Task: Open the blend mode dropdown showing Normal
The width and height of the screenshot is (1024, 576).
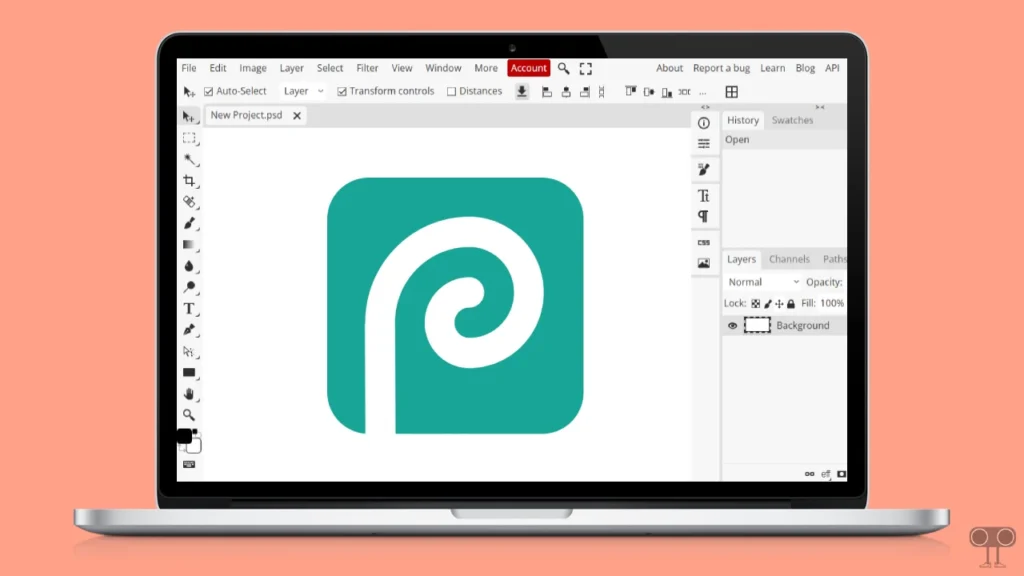Action: point(760,281)
